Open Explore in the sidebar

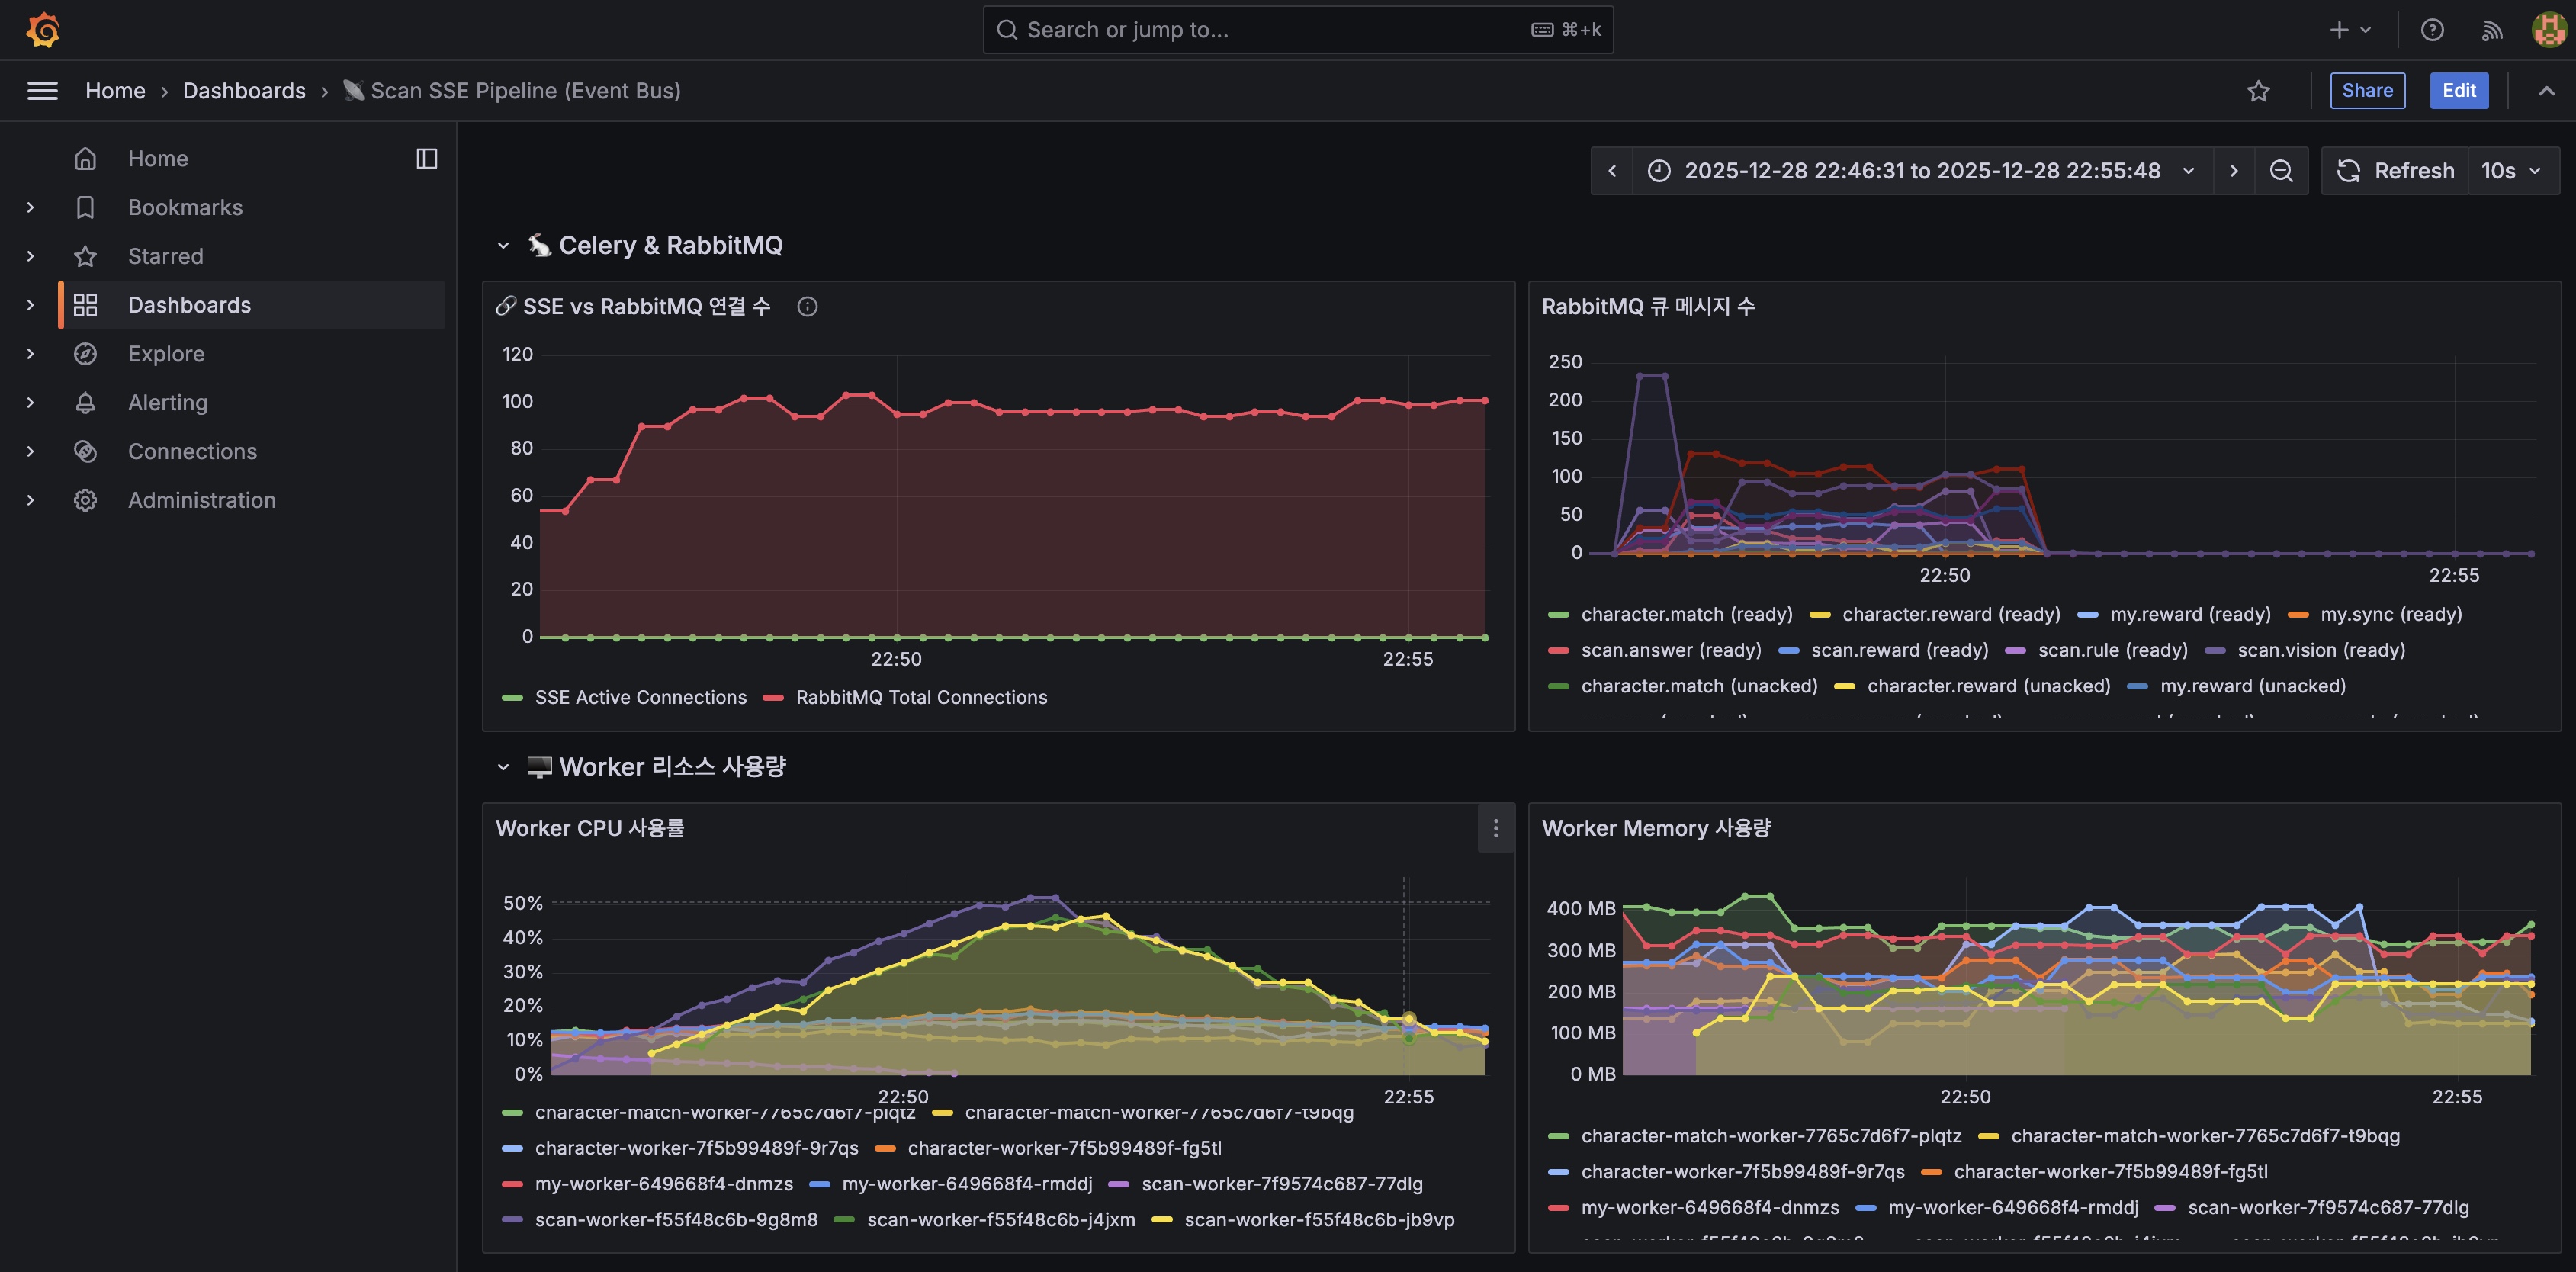point(166,354)
